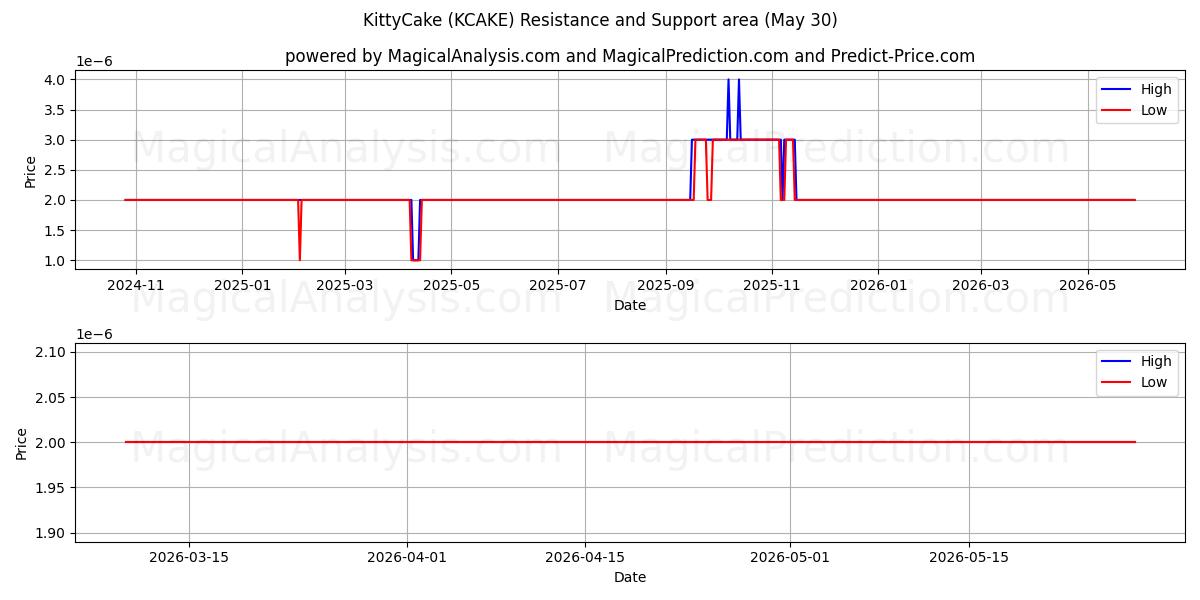Click the '2024-11' x-axis tick label
The image size is (1200, 600).
(x=136, y=285)
